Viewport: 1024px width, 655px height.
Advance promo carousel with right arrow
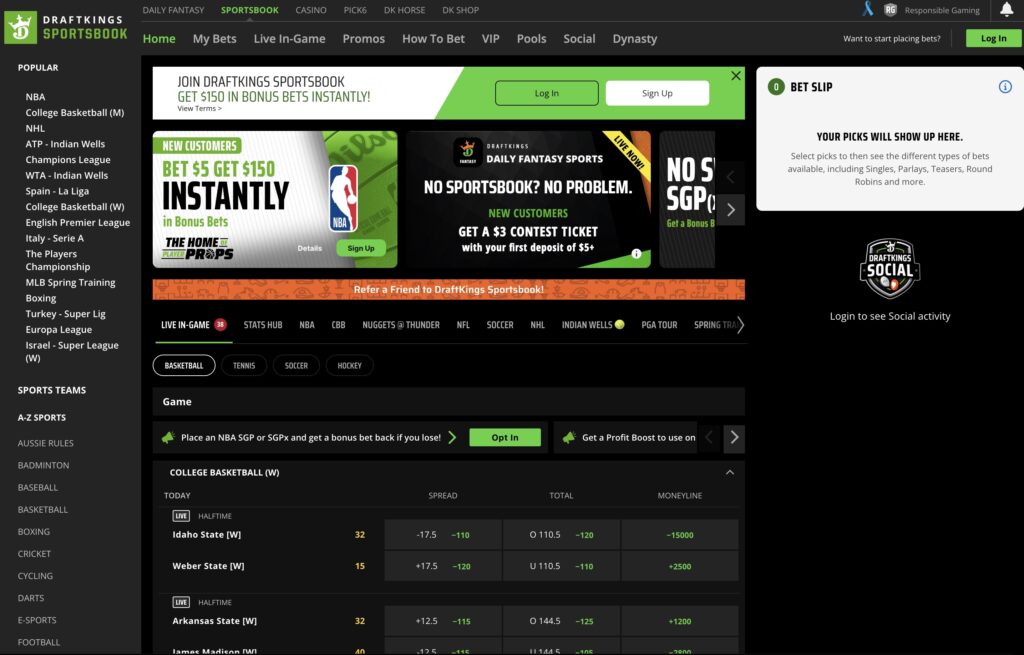click(x=731, y=210)
